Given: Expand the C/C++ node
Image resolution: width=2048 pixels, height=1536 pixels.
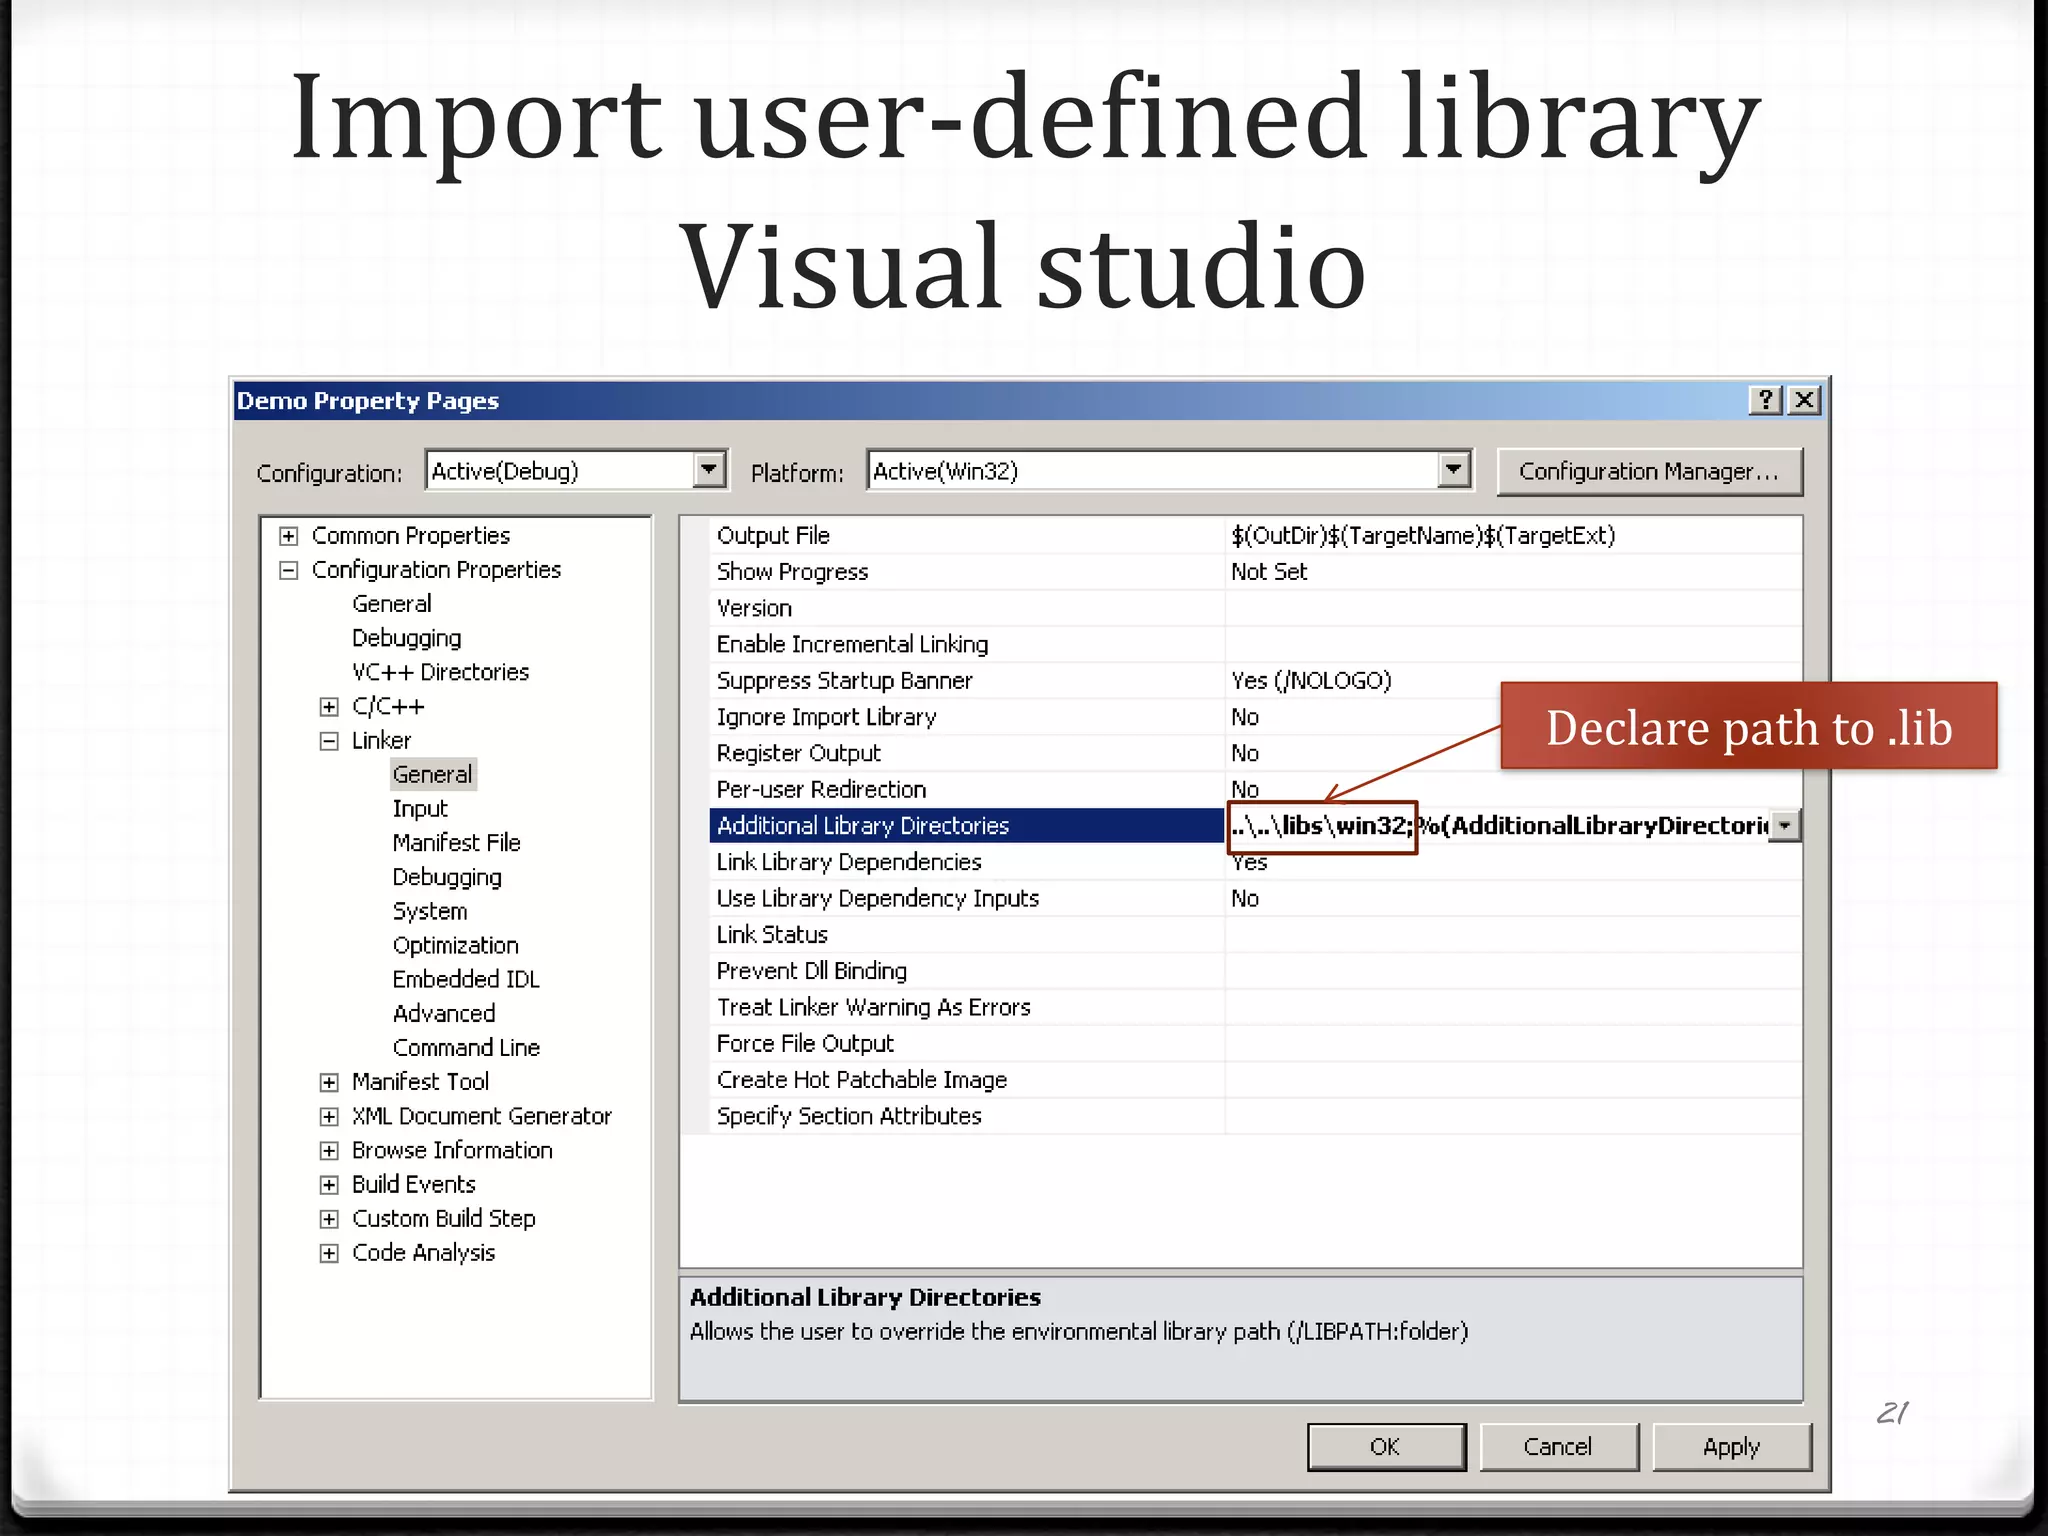Looking at the screenshot, I should coord(329,707).
